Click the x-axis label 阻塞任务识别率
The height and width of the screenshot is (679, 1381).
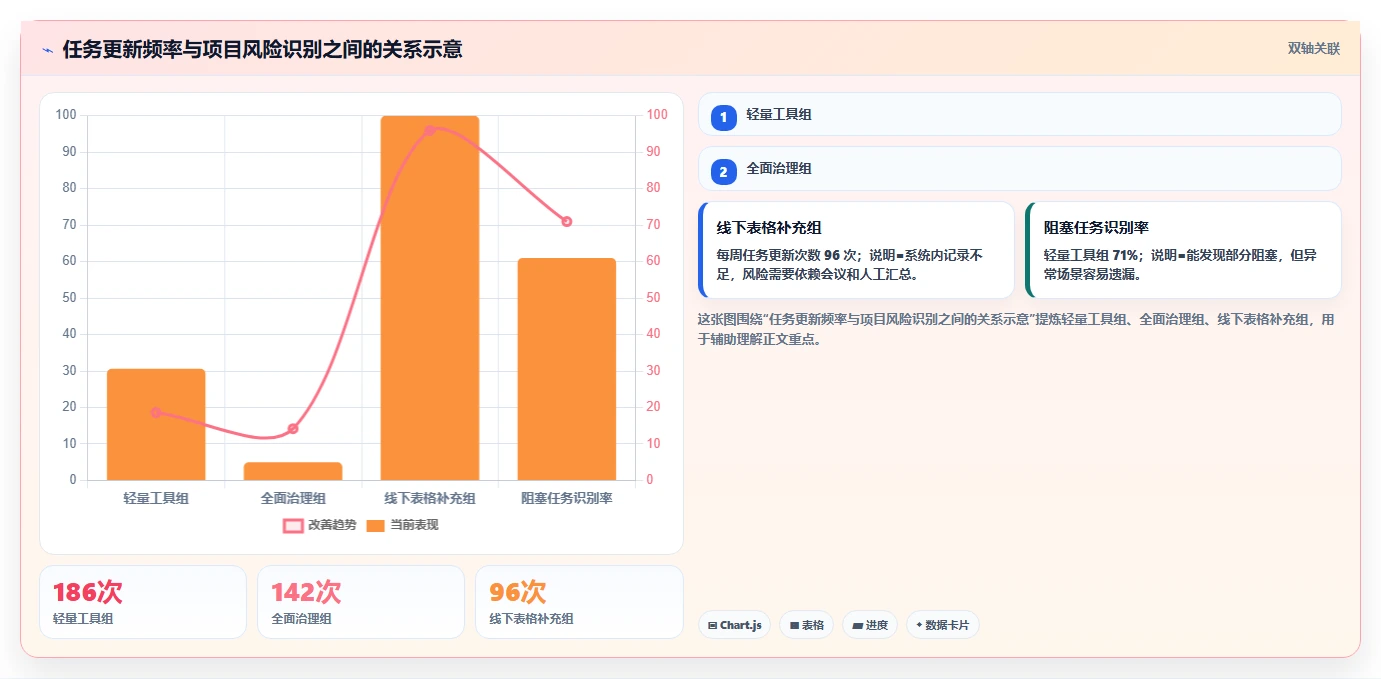click(x=567, y=498)
